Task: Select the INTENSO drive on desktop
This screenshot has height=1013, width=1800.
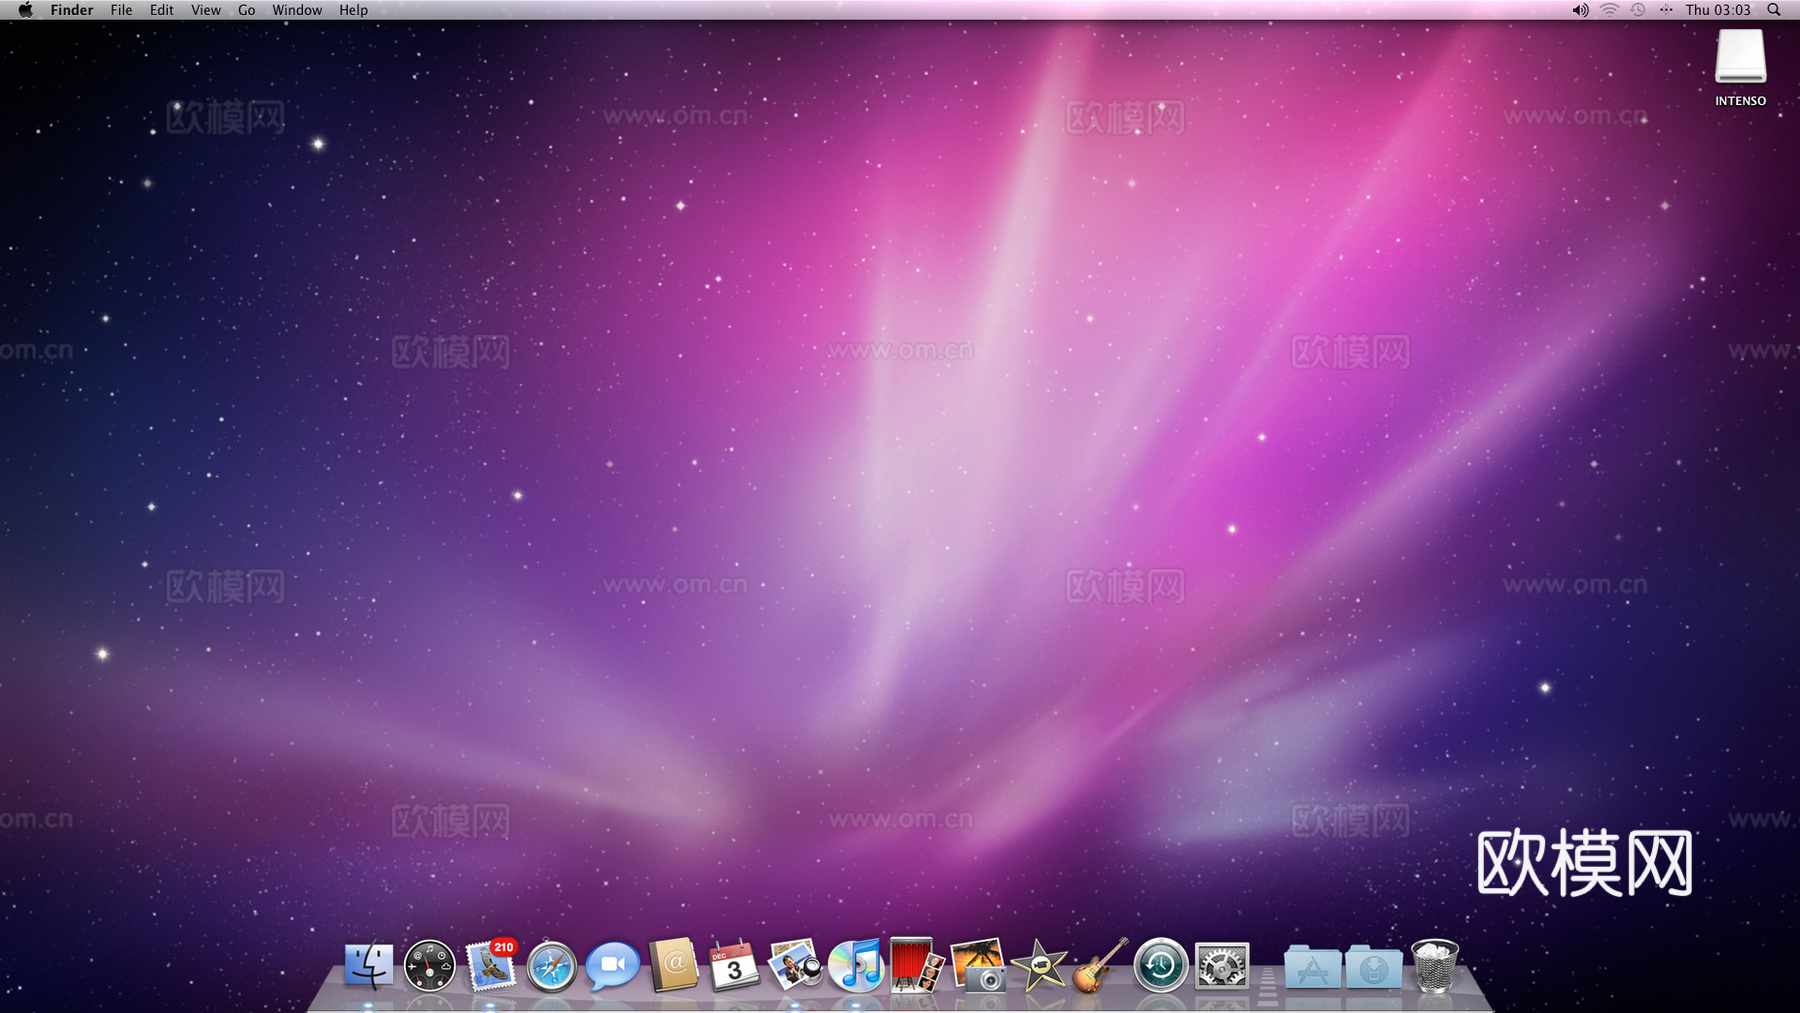Action: (x=1741, y=68)
